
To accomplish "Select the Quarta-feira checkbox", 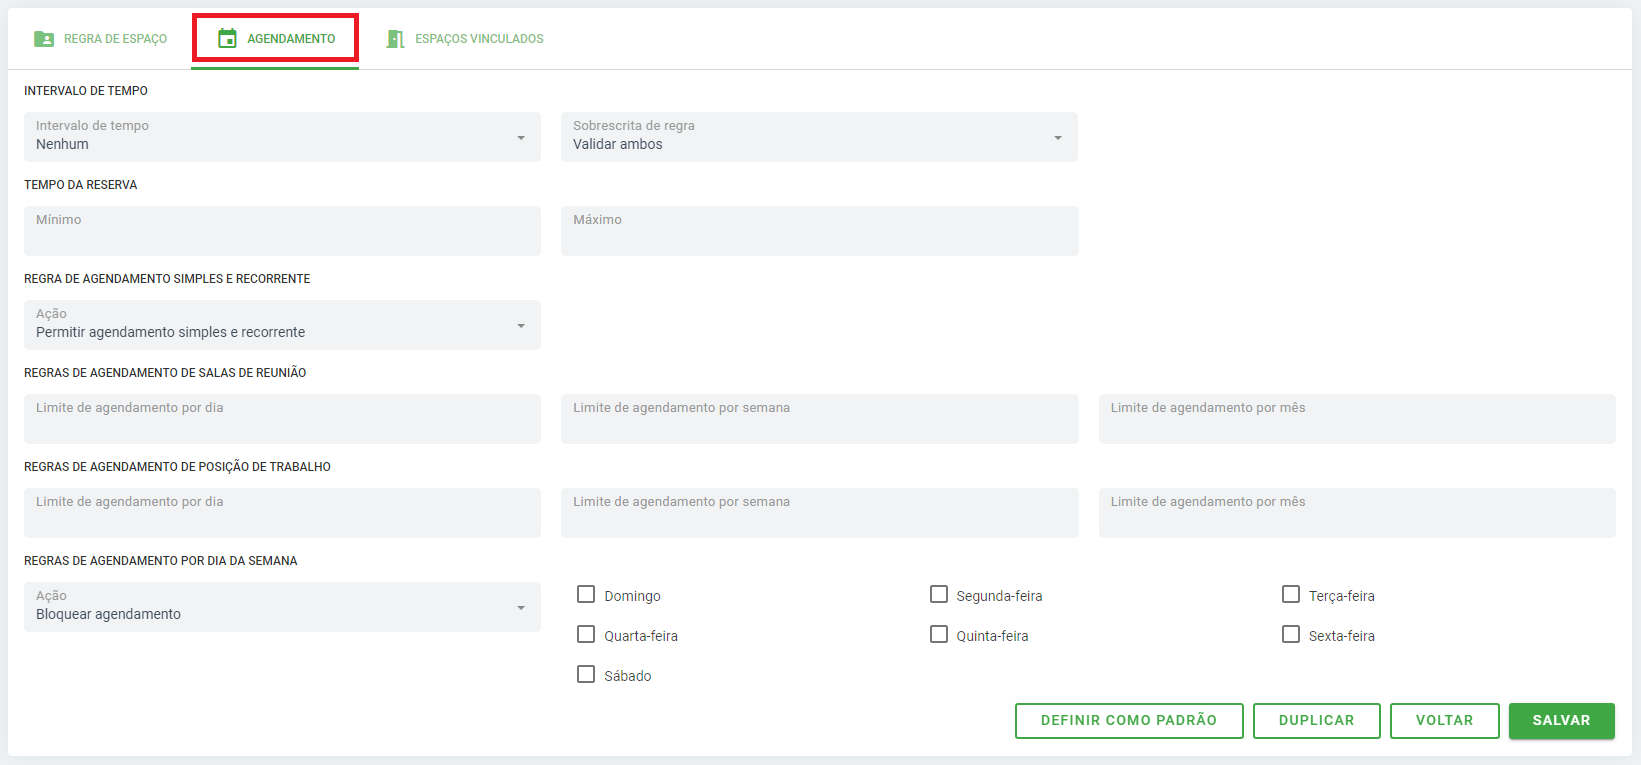I will pos(586,635).
